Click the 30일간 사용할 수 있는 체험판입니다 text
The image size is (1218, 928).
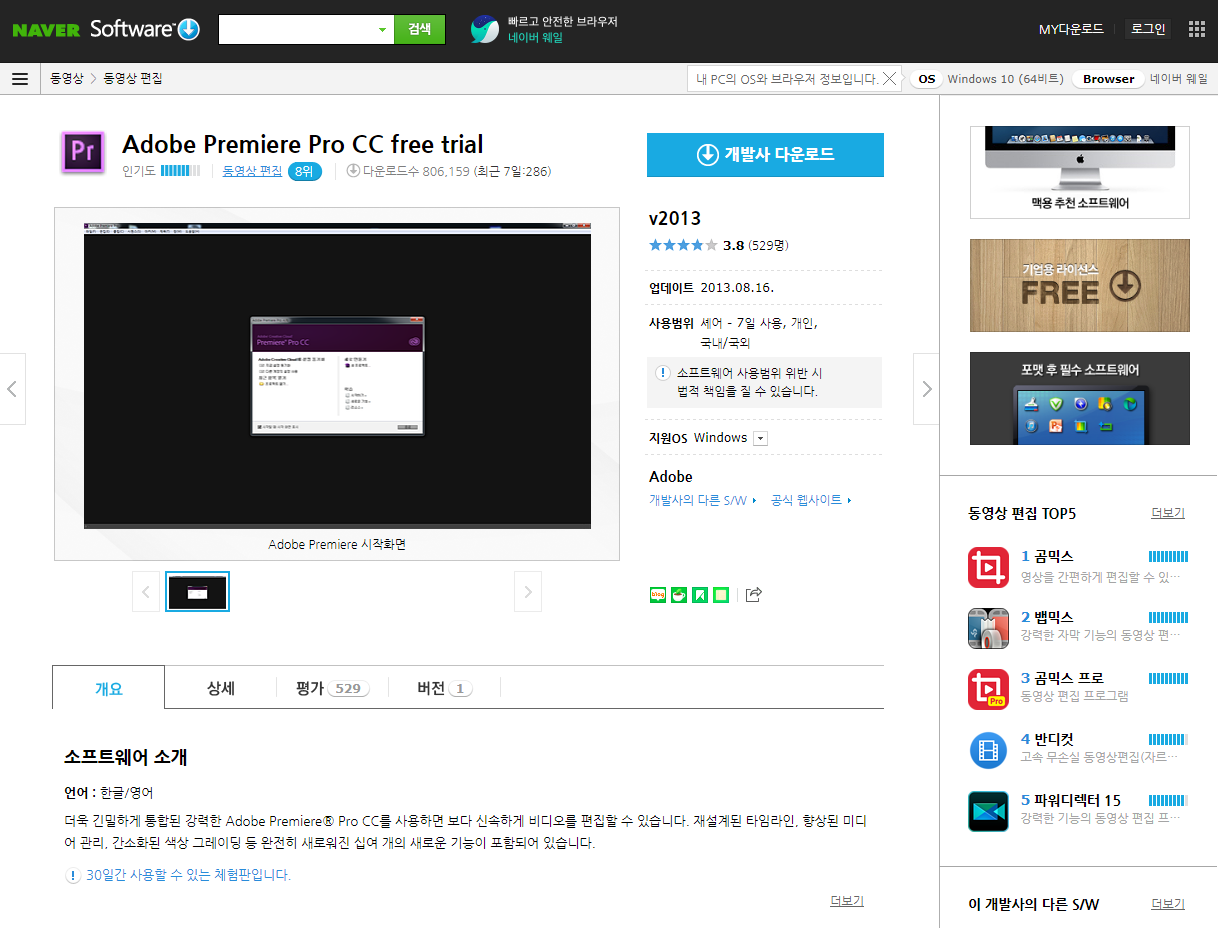(x=188, y=875)
